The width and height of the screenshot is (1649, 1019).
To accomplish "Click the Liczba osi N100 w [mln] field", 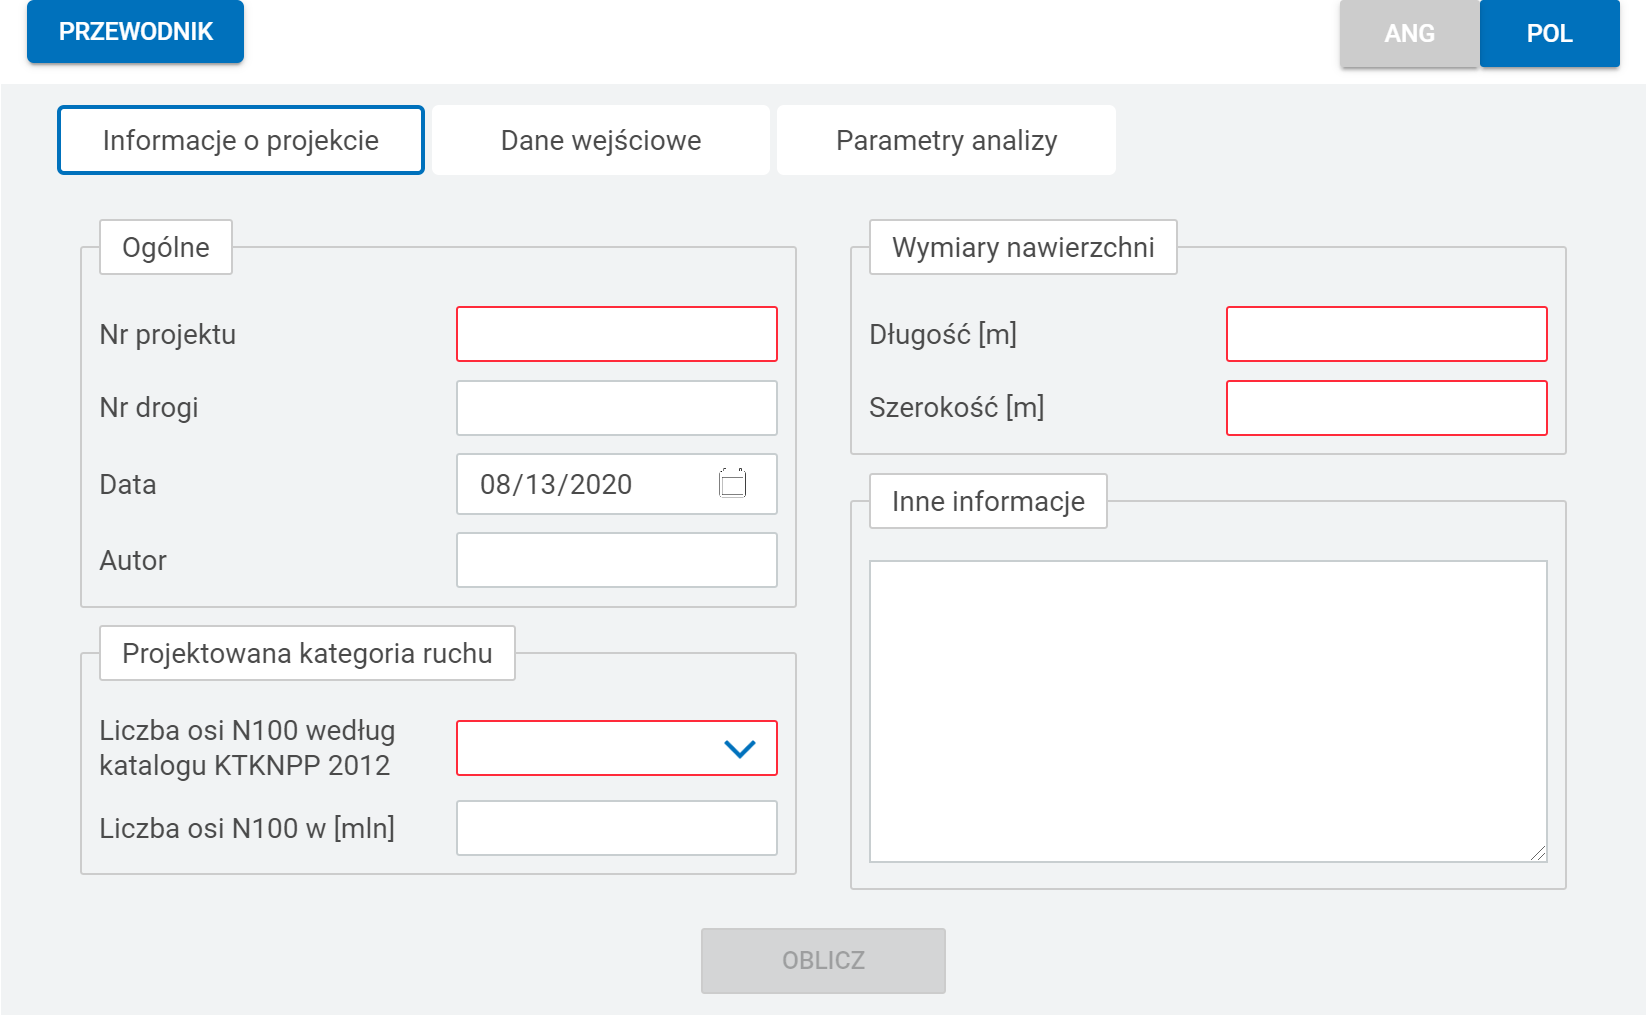I will [616, 828].
